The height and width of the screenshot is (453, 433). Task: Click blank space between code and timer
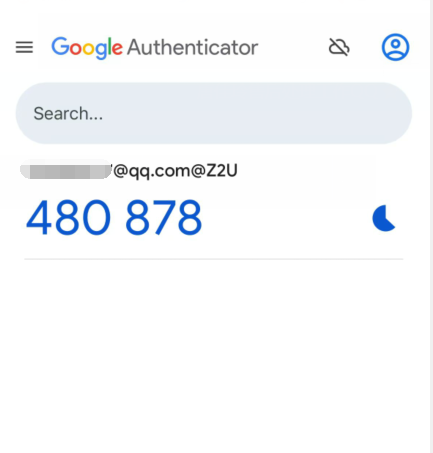point(287,217)
